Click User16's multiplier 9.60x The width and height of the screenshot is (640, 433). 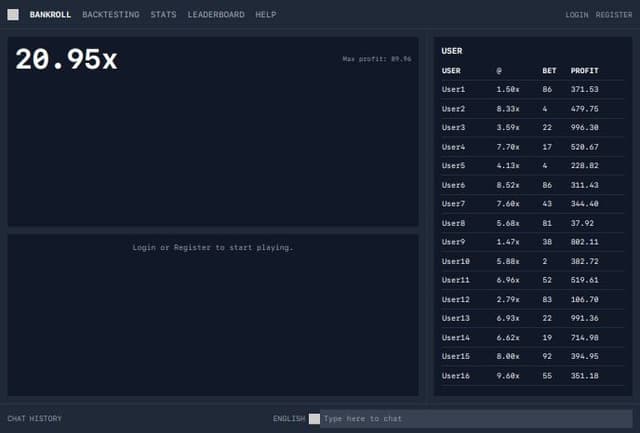pos(508,376)
